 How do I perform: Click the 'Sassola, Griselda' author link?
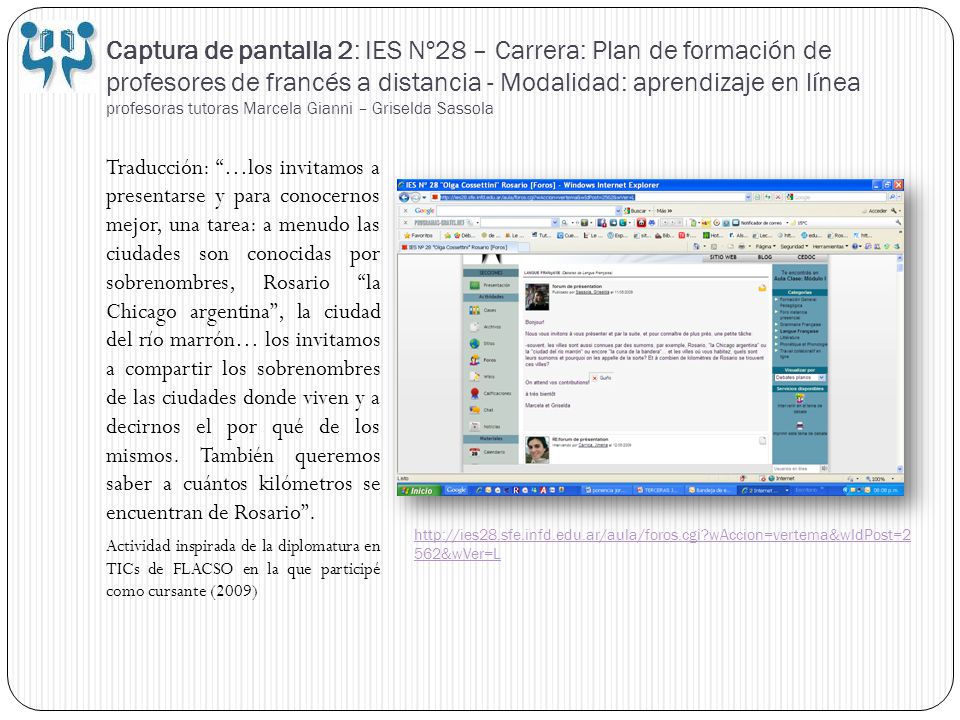tap(593, 293)
